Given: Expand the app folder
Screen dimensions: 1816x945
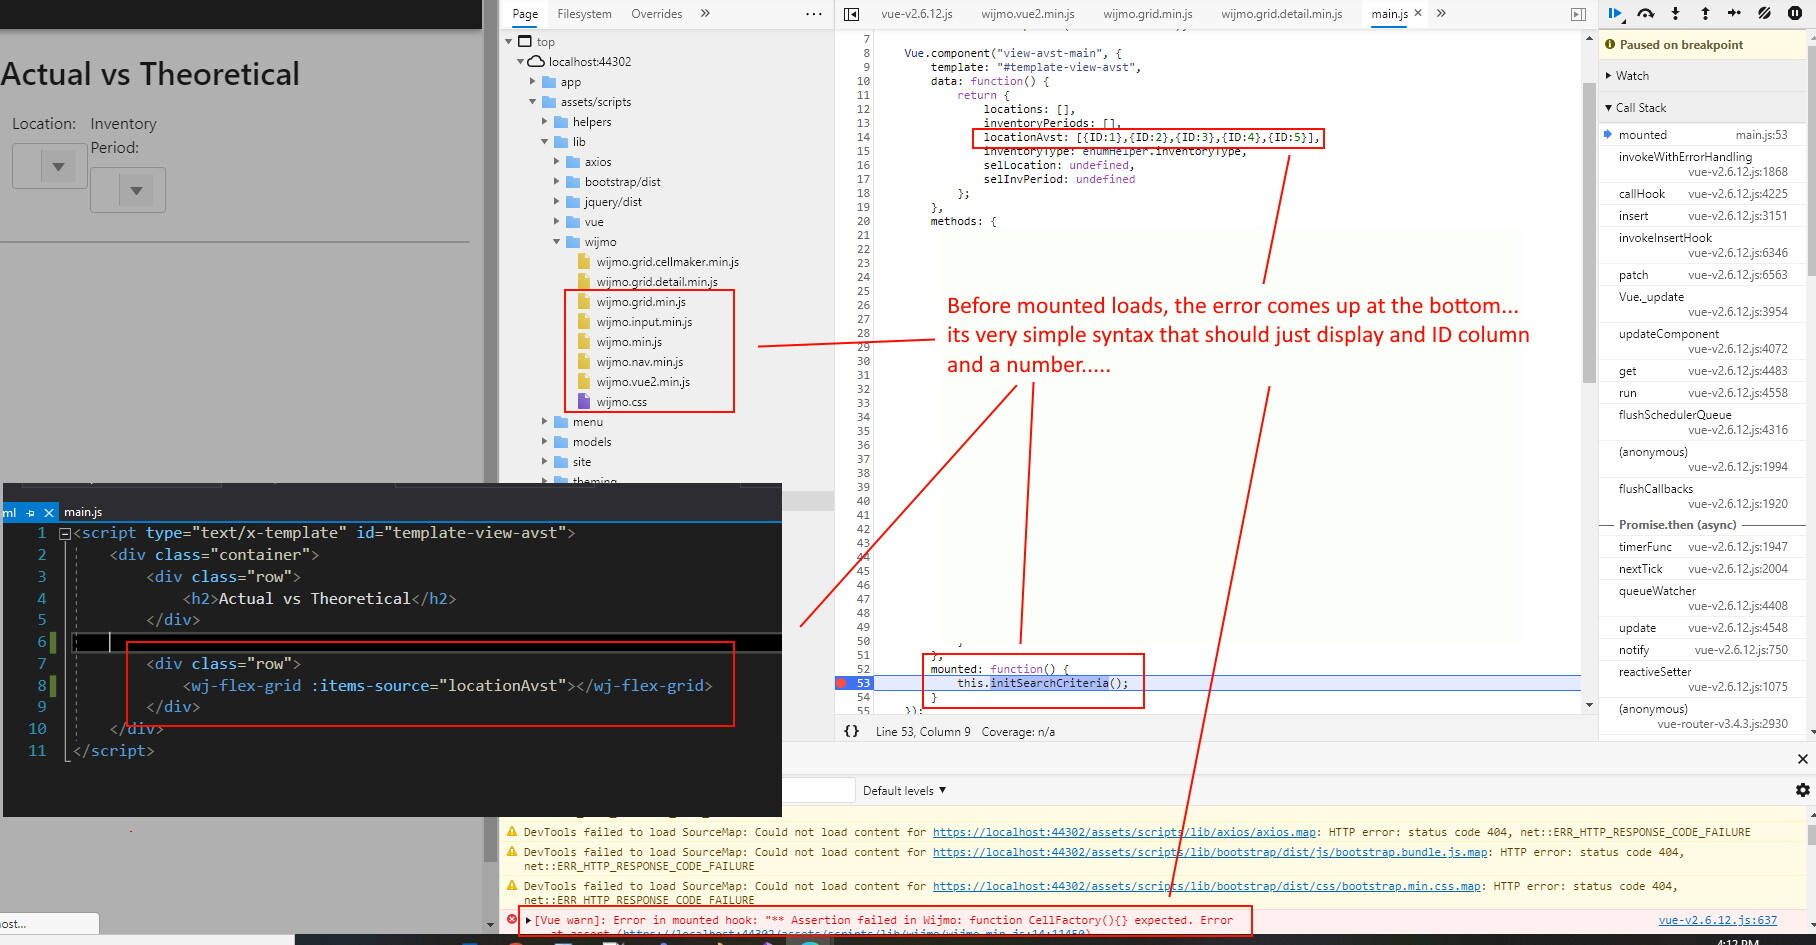Looking at the screenshot, I should point(533,82).
